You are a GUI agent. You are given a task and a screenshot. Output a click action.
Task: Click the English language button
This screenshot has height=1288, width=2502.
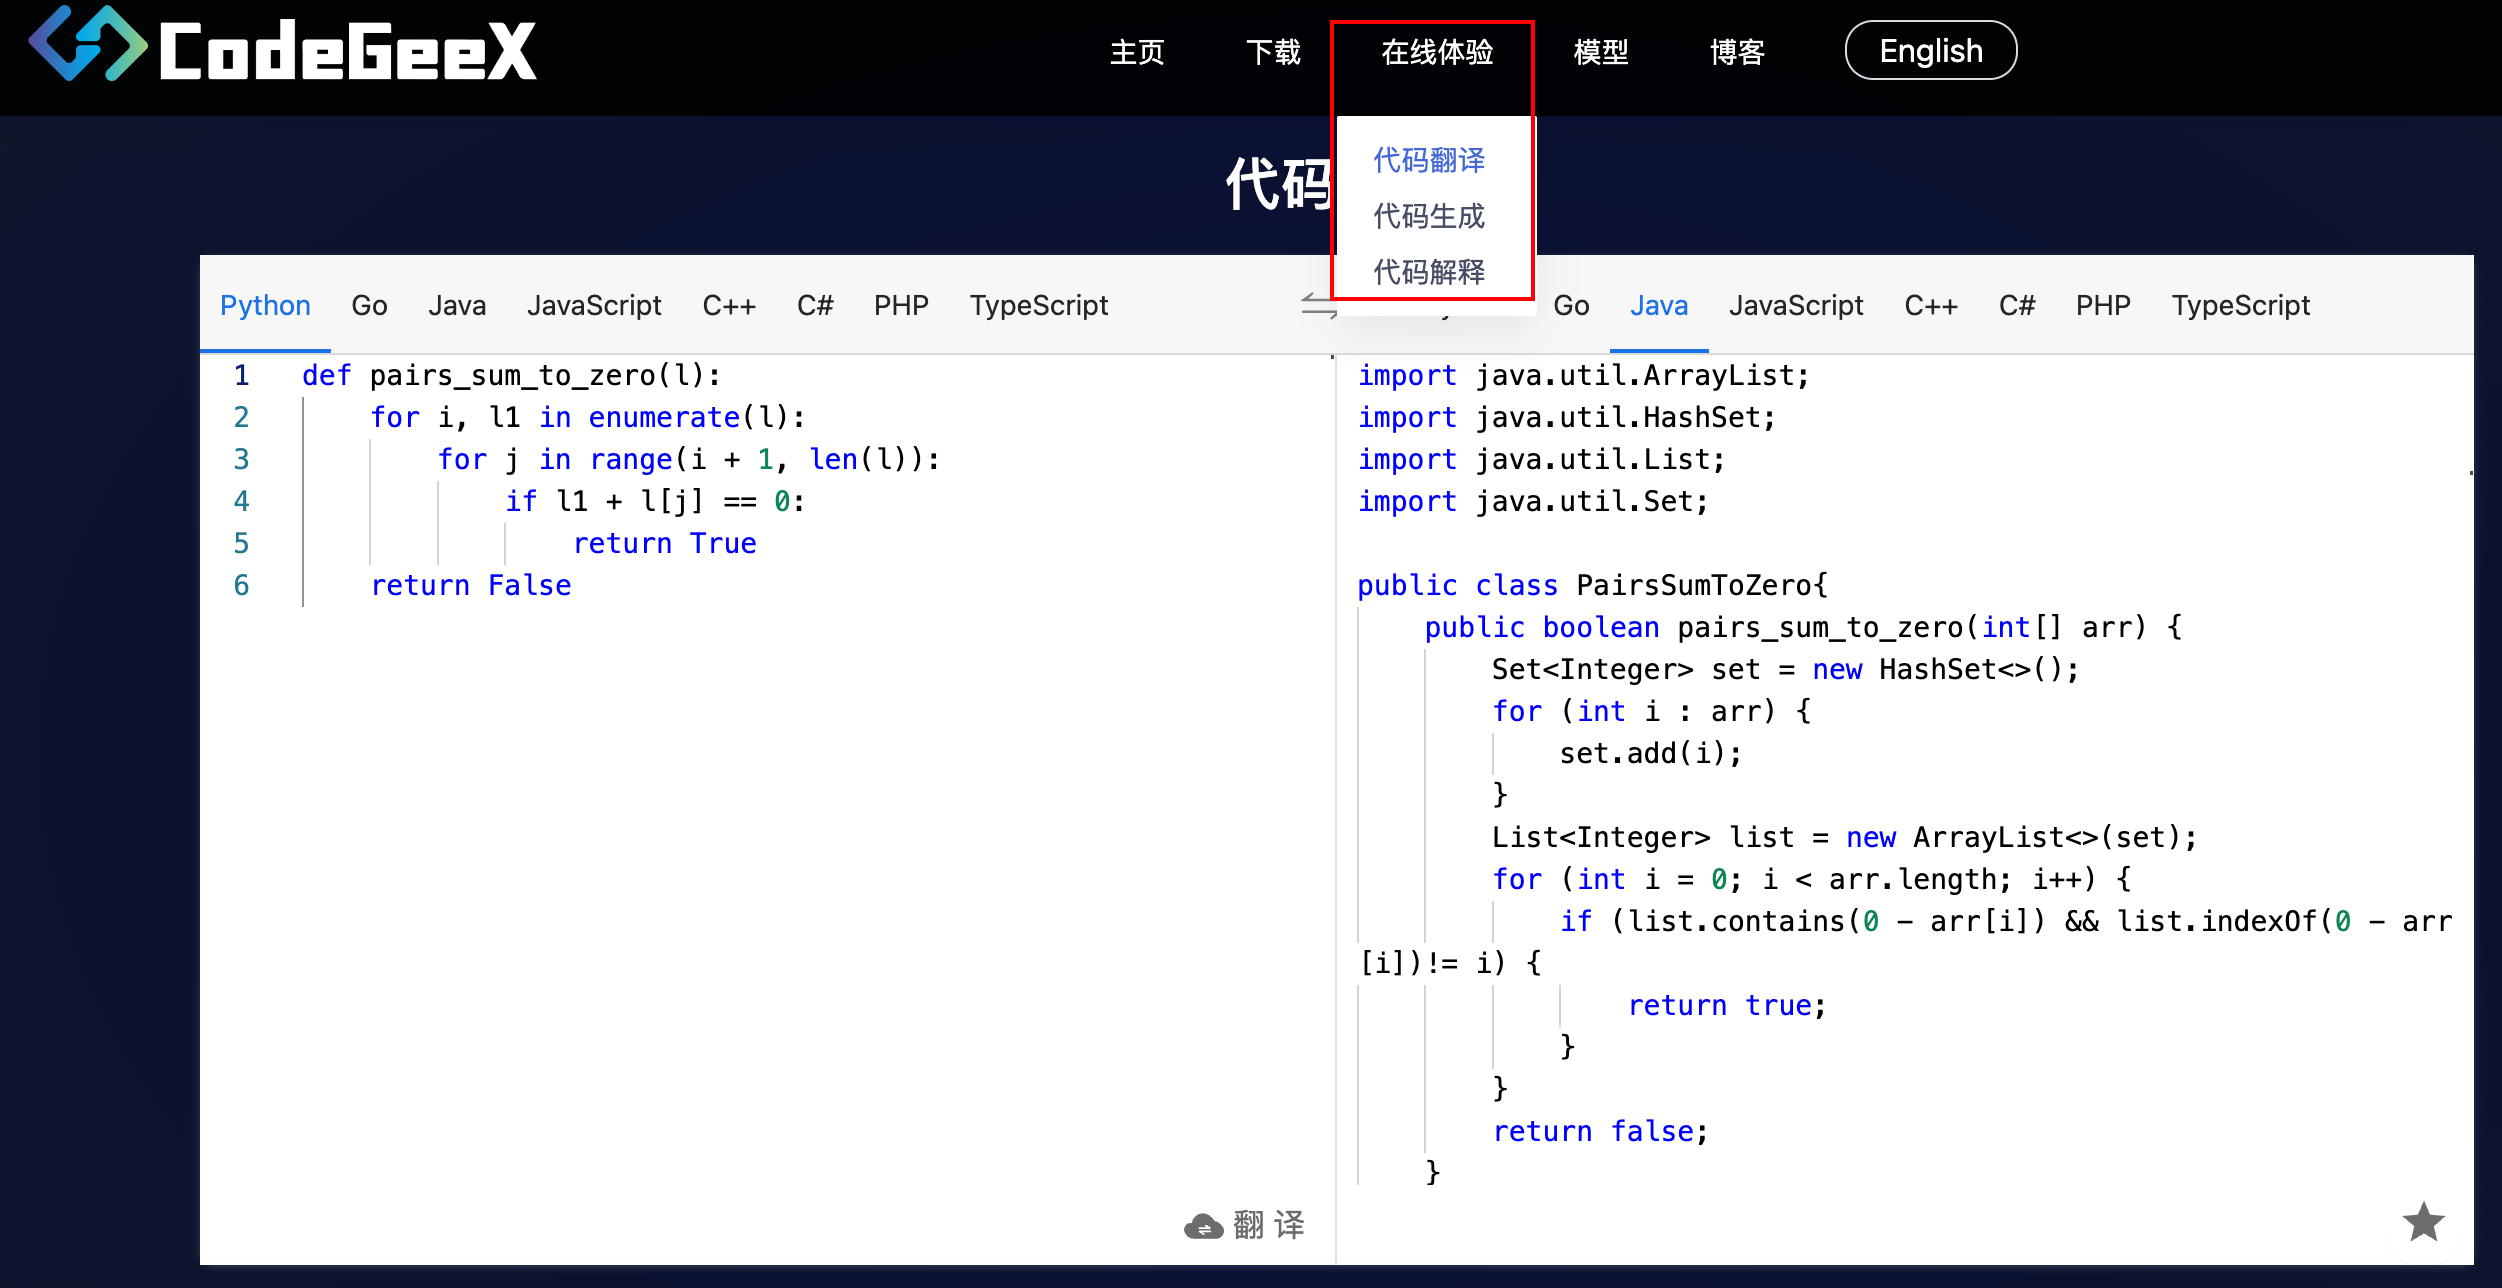point(1930,50)
